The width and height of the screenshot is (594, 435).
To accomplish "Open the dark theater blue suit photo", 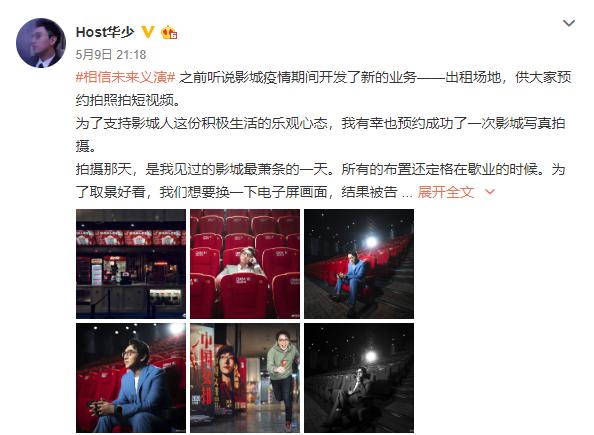I will pos(359,264).
